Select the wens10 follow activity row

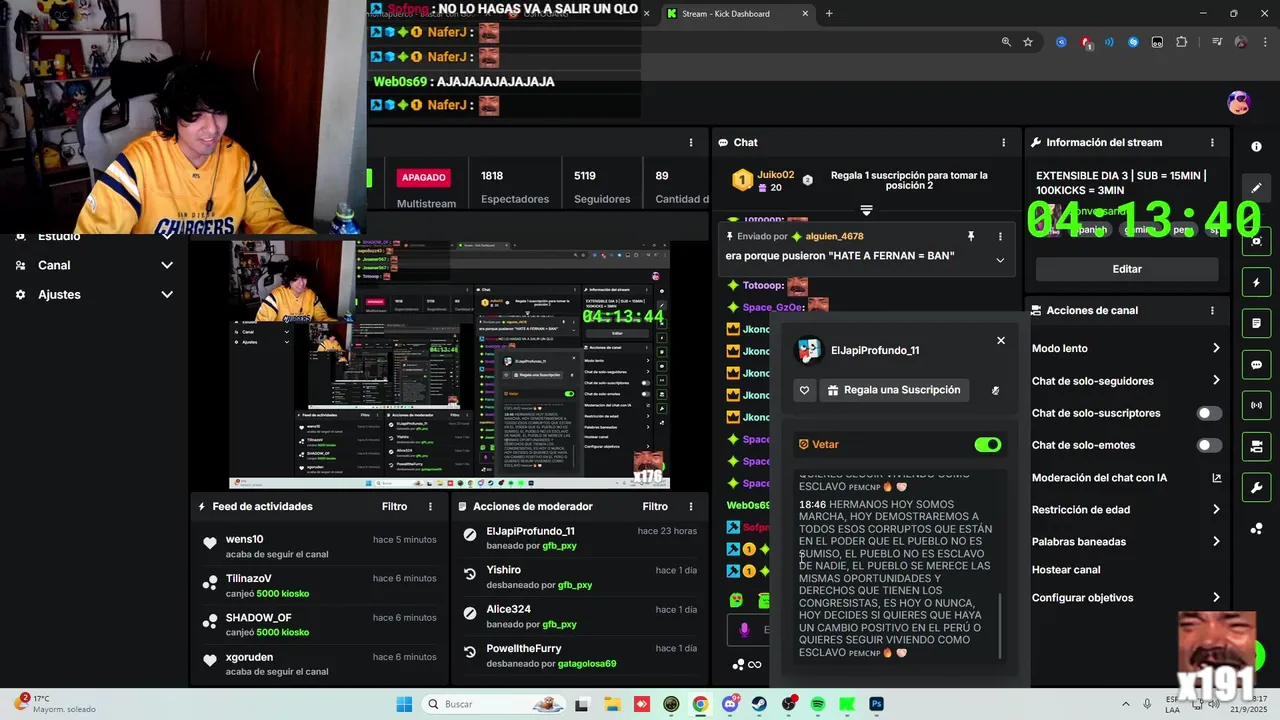coord(319,546)
